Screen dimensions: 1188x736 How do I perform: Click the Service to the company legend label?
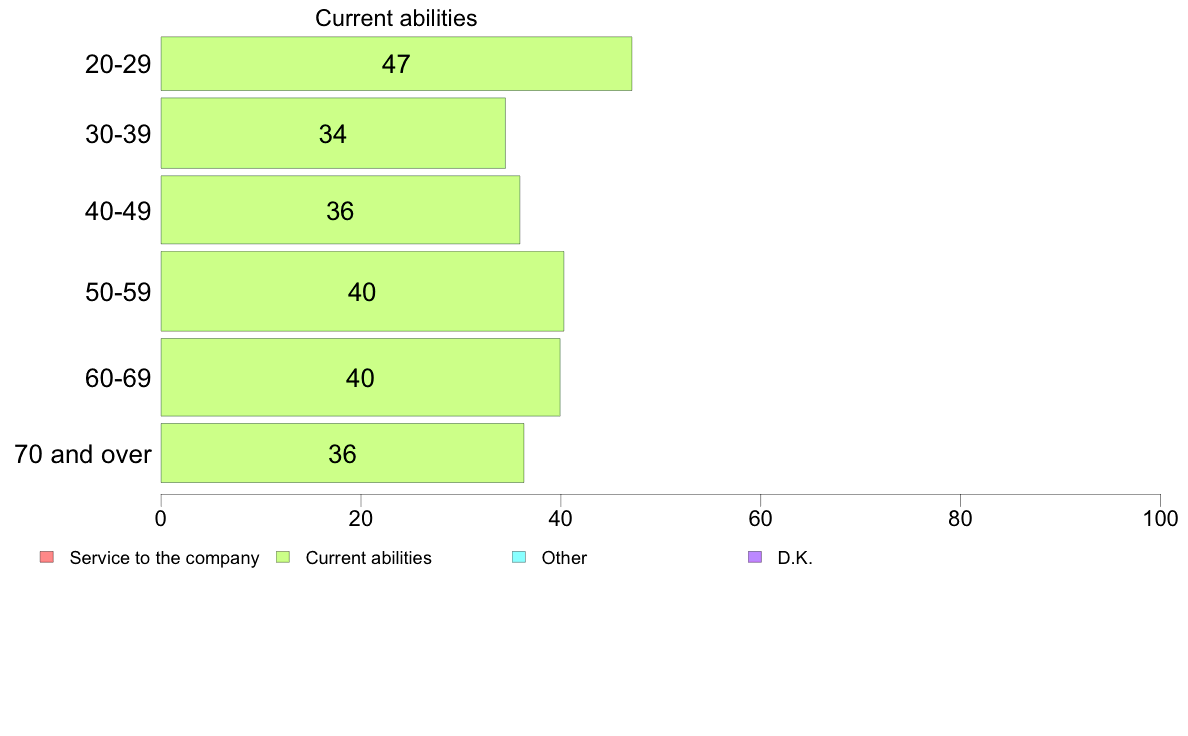[164, 558]
